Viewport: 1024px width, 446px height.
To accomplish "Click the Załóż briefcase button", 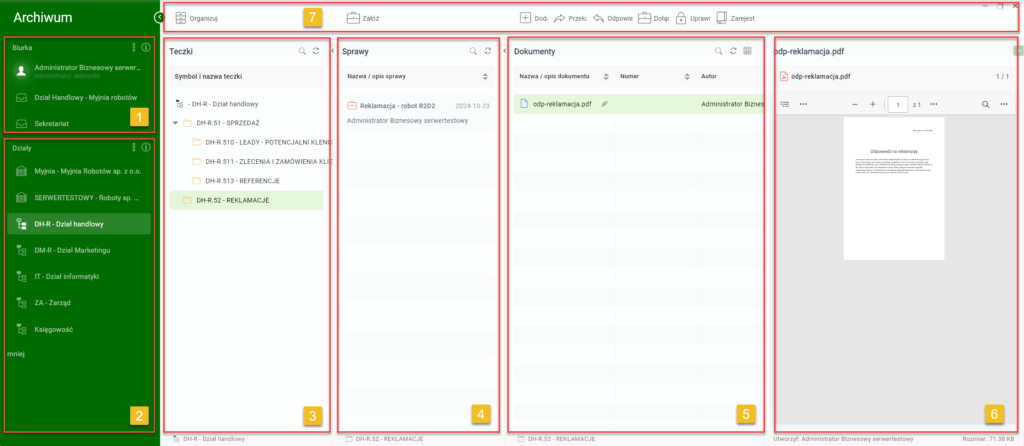I will 363,18.
